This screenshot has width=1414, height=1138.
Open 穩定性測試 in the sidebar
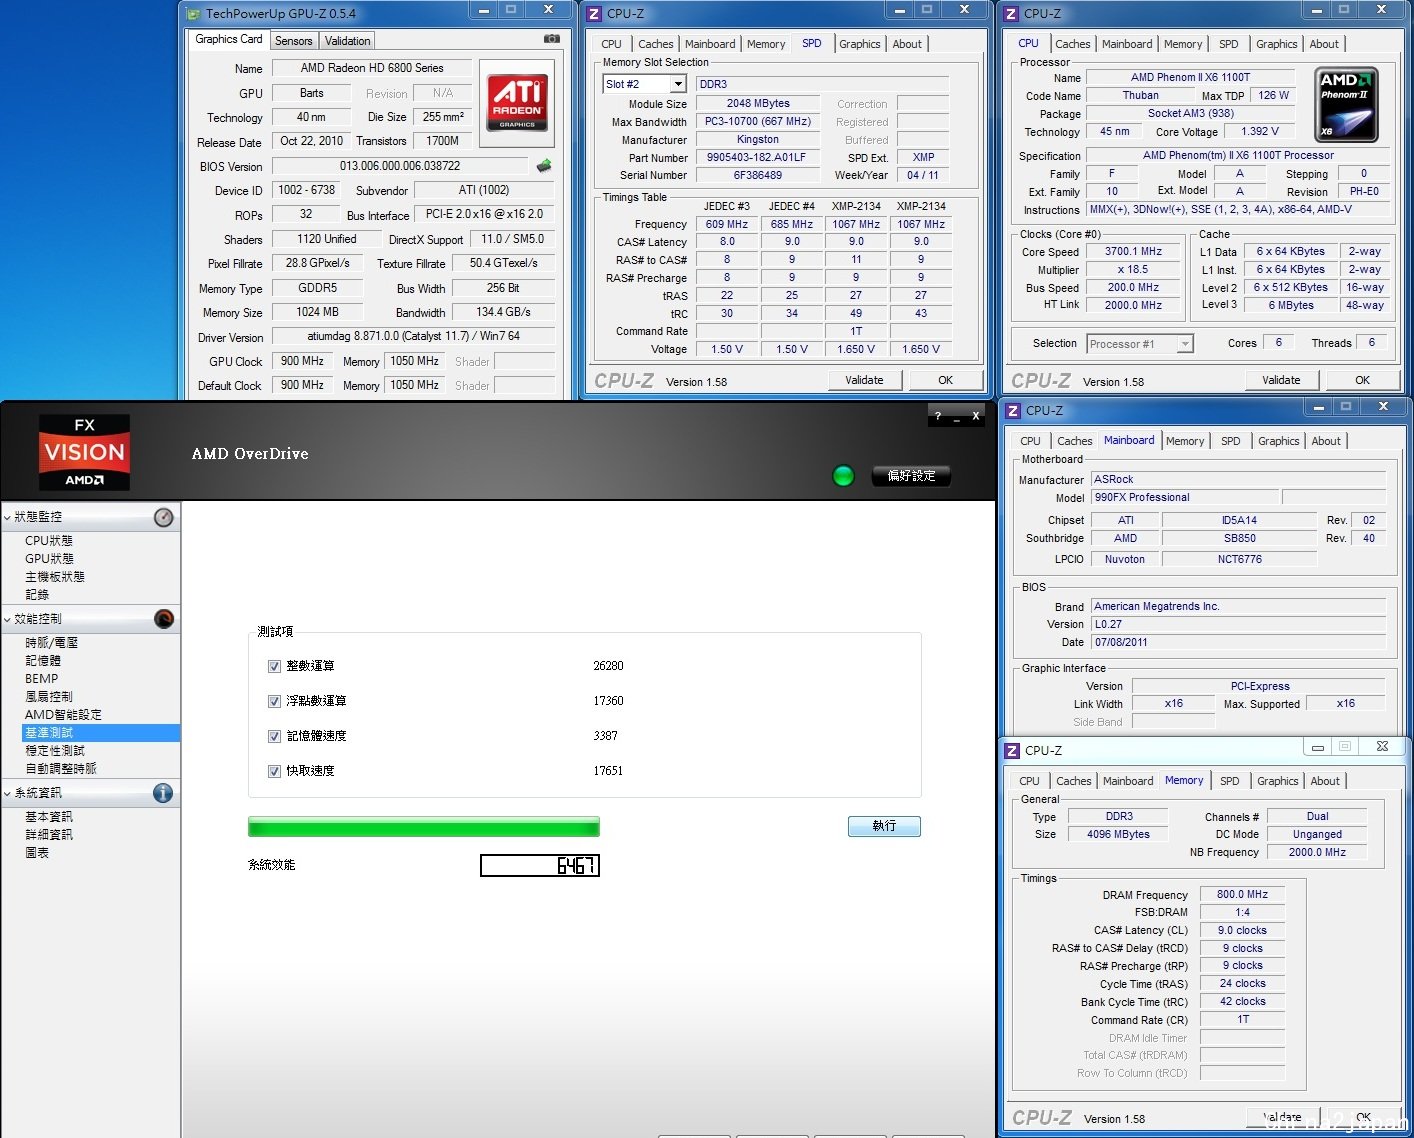point(55,751)
